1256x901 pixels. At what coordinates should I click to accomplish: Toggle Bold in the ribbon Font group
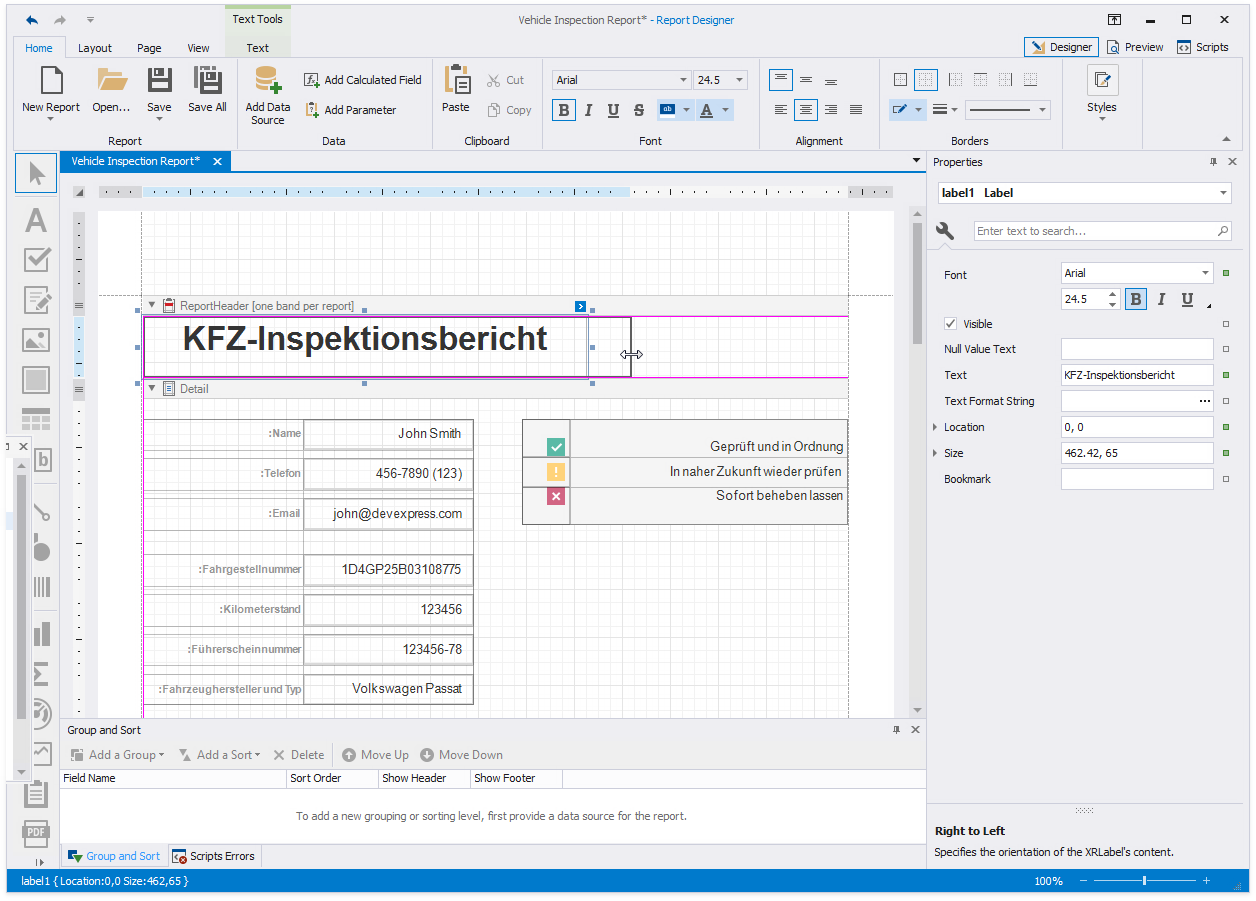(x=564, y=110)
